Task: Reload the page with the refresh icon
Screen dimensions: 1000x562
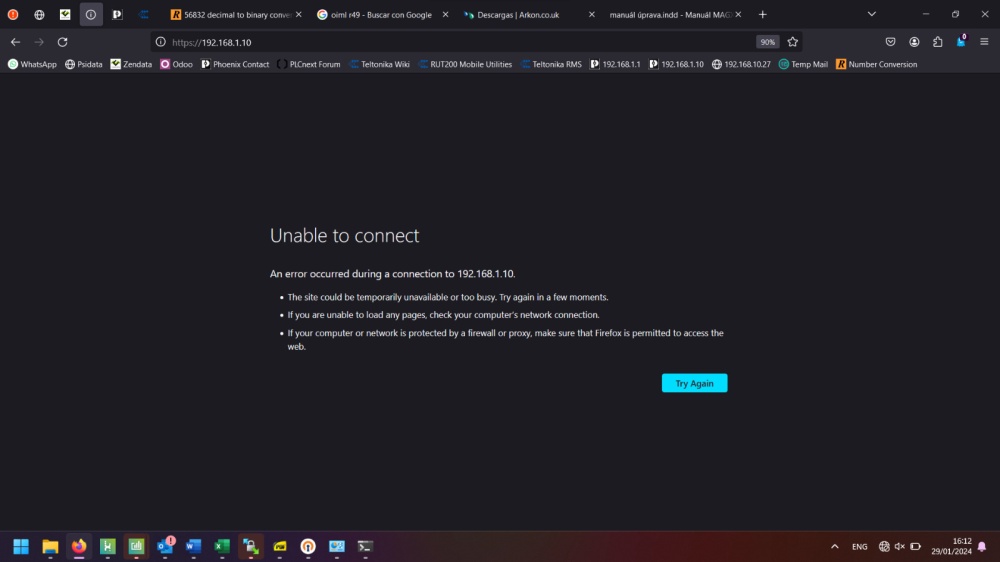Action: pos(62,42)
